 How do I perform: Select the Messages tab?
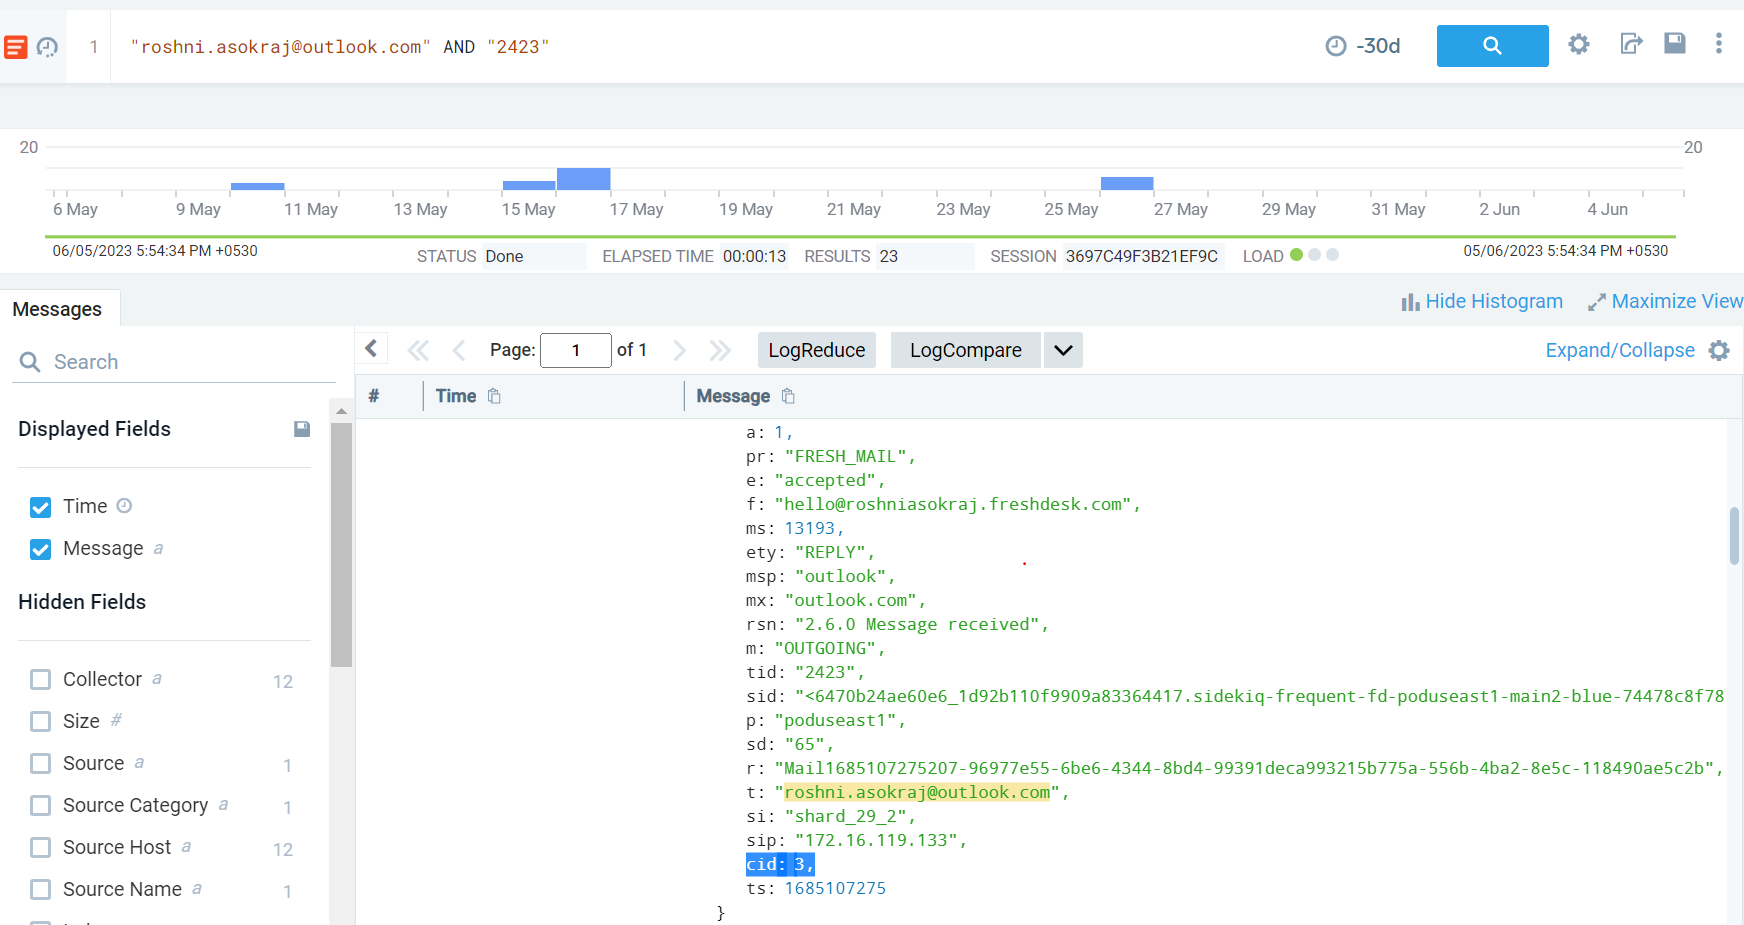pyautogui.click(x=57, y=309)
